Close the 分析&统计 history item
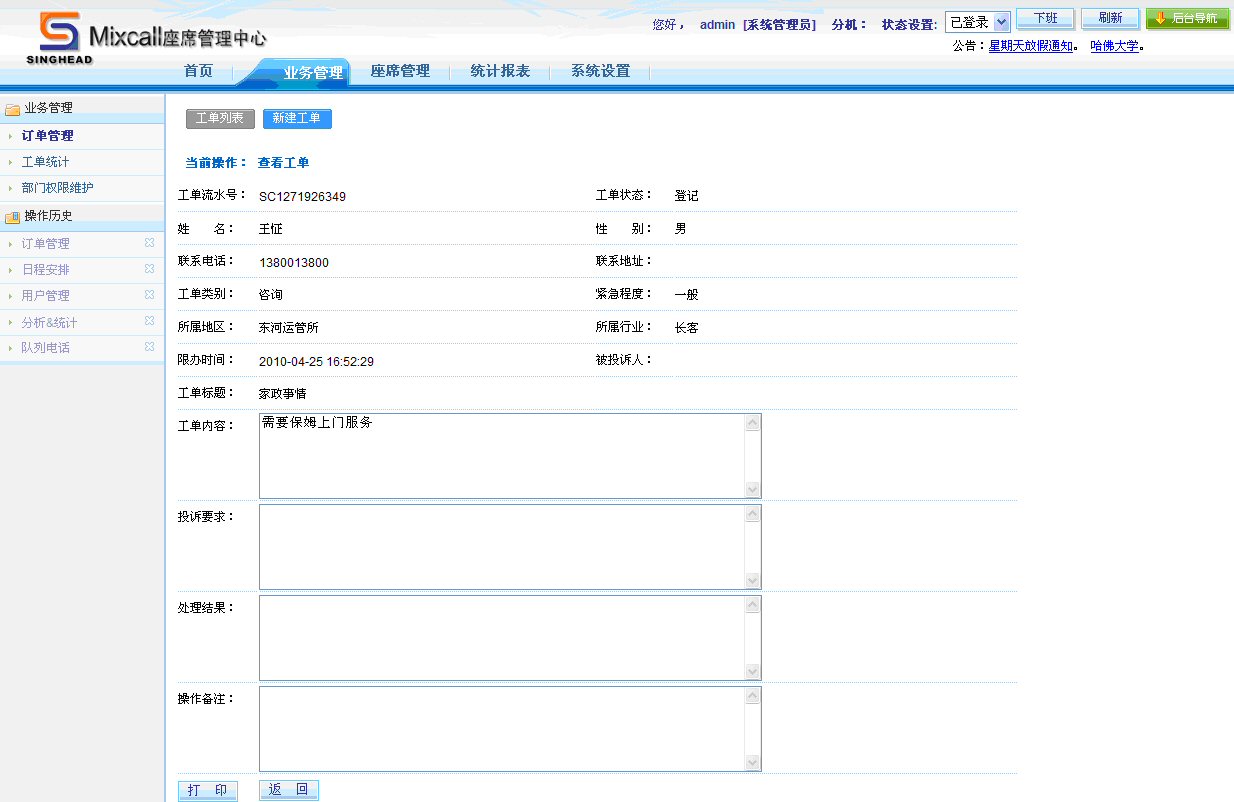The image size is (1234, 802). pos(149,321)
